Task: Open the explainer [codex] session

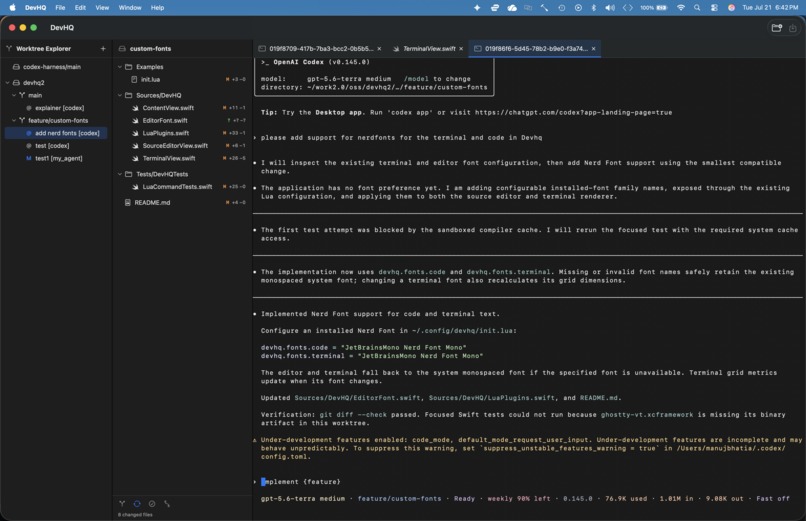Action: click(x=56, y=108)
